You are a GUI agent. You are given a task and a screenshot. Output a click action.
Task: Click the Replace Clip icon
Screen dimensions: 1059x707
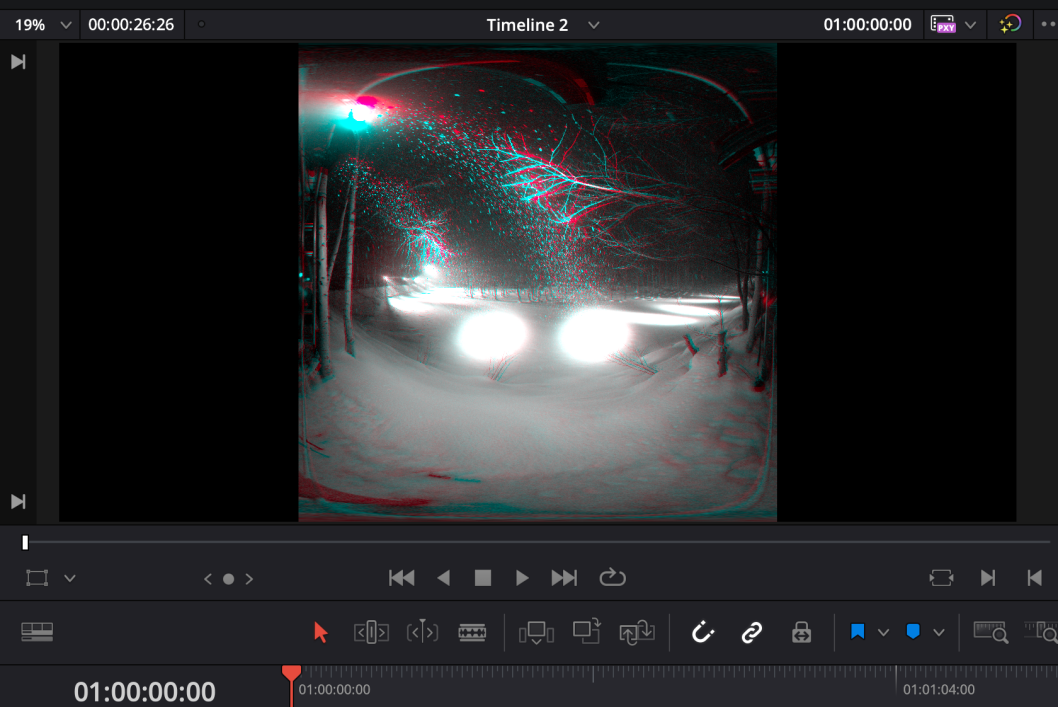click(x=637, y=632)
